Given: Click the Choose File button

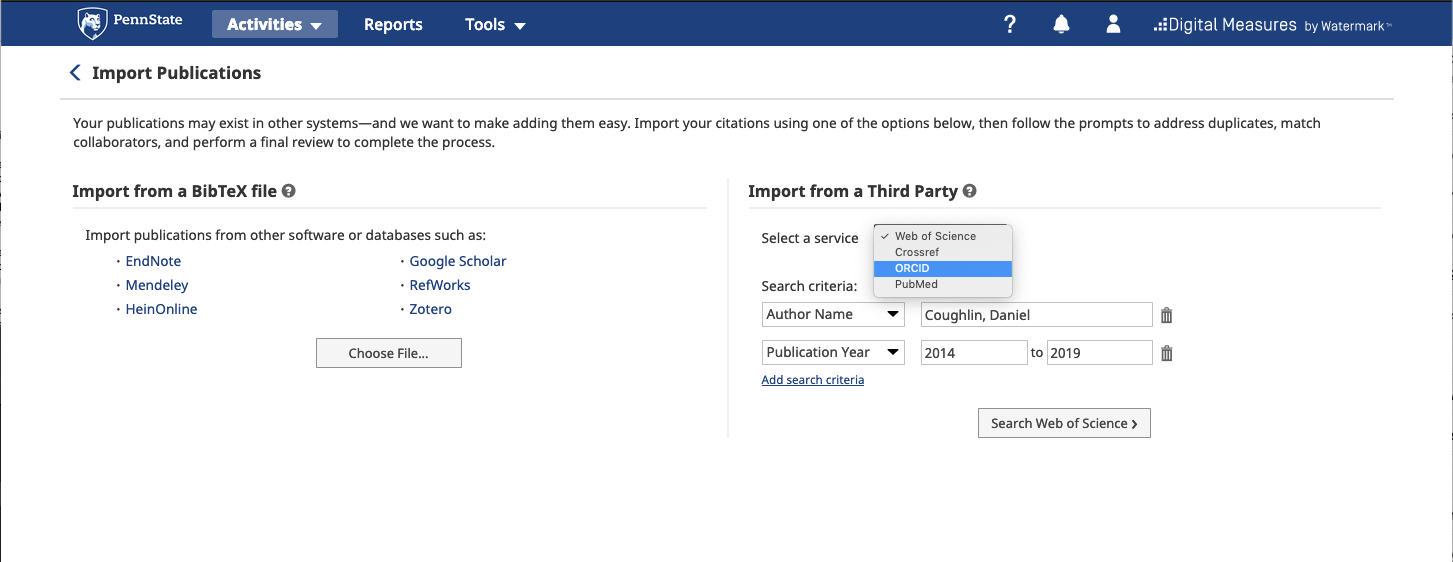Looking at the screenshot, I should 388,353.
